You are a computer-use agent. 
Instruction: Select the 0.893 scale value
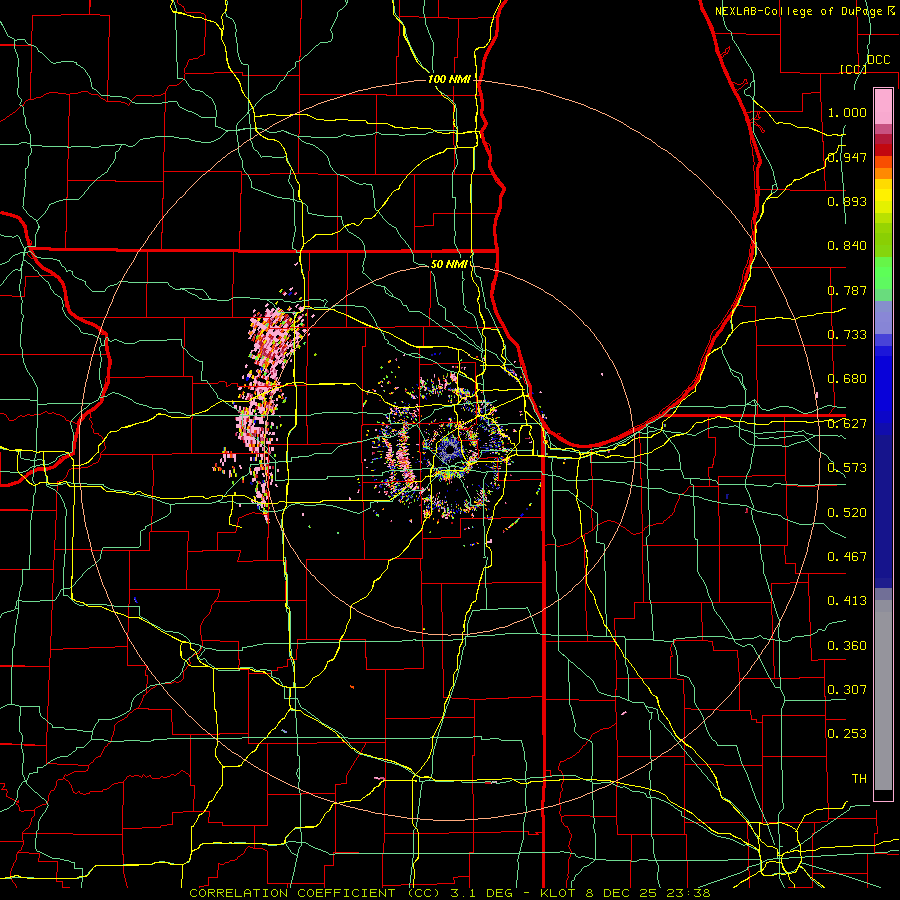pos(847,201)
